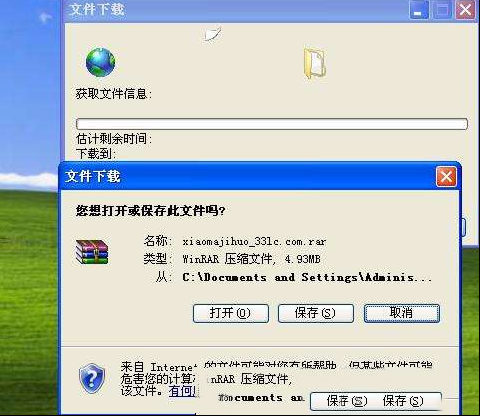
Task: Open the 有何风险 link
Action: coord(183,391)
